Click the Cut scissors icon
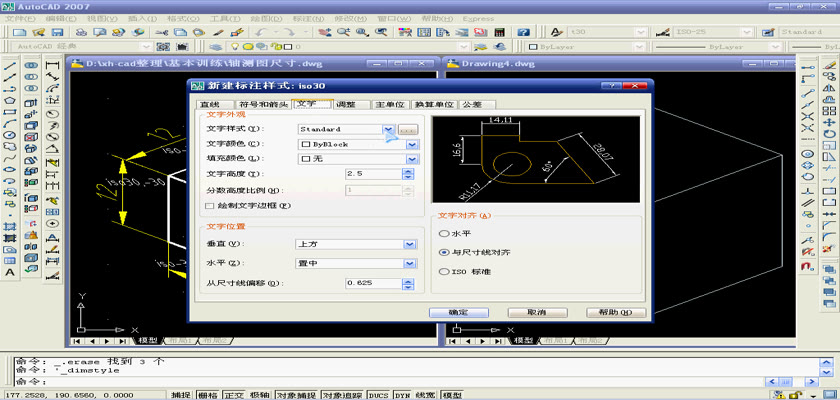 coord(162,32)
